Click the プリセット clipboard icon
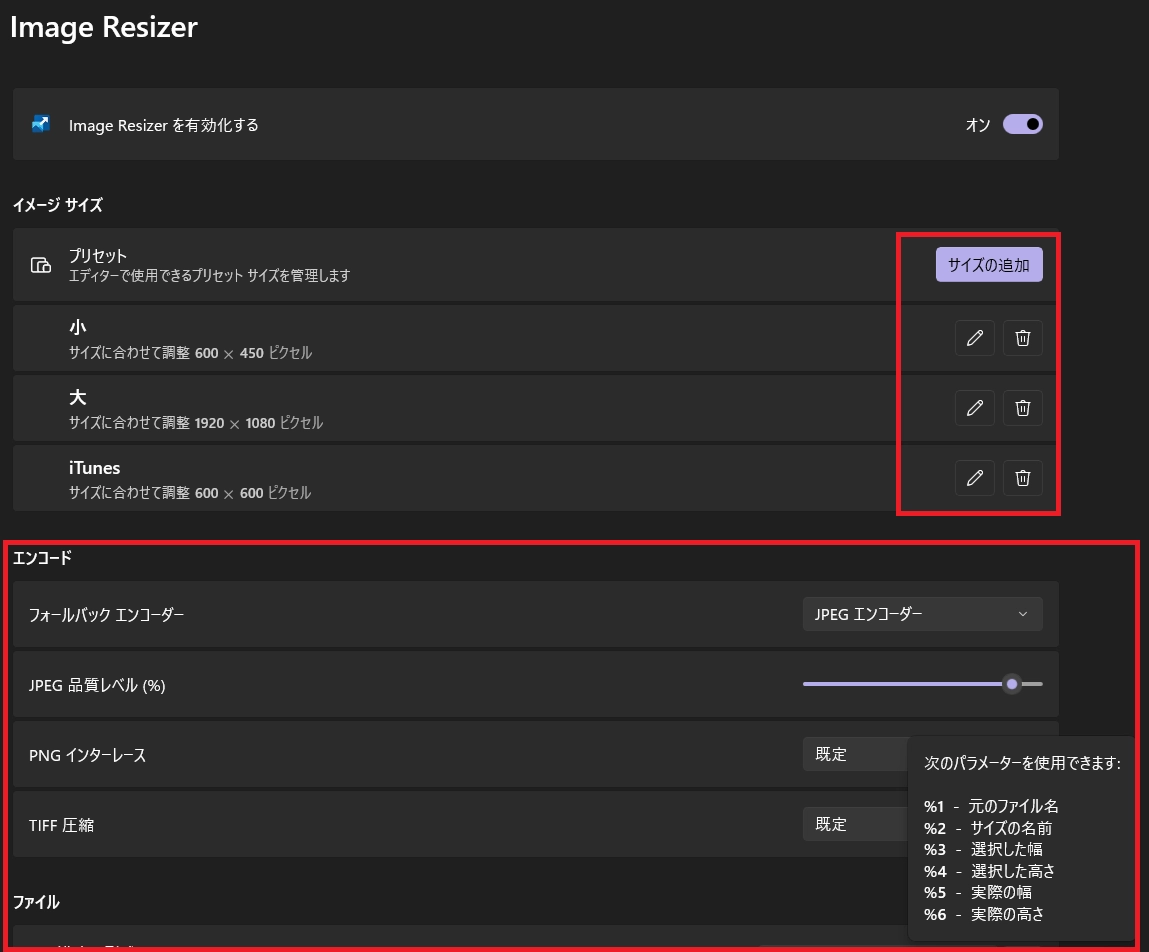The width and height of the screenshot is (1149, 952). tap(40, 265)
